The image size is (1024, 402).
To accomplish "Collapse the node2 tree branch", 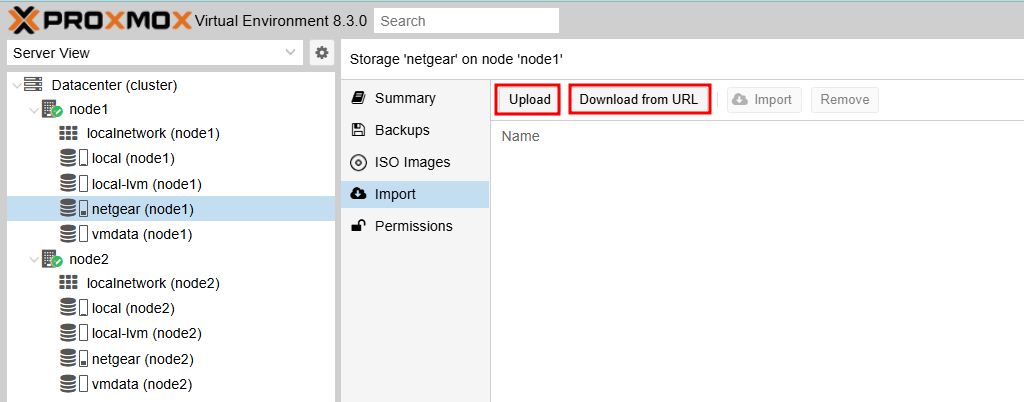I will pyautogui.click(x=34, y=259).
